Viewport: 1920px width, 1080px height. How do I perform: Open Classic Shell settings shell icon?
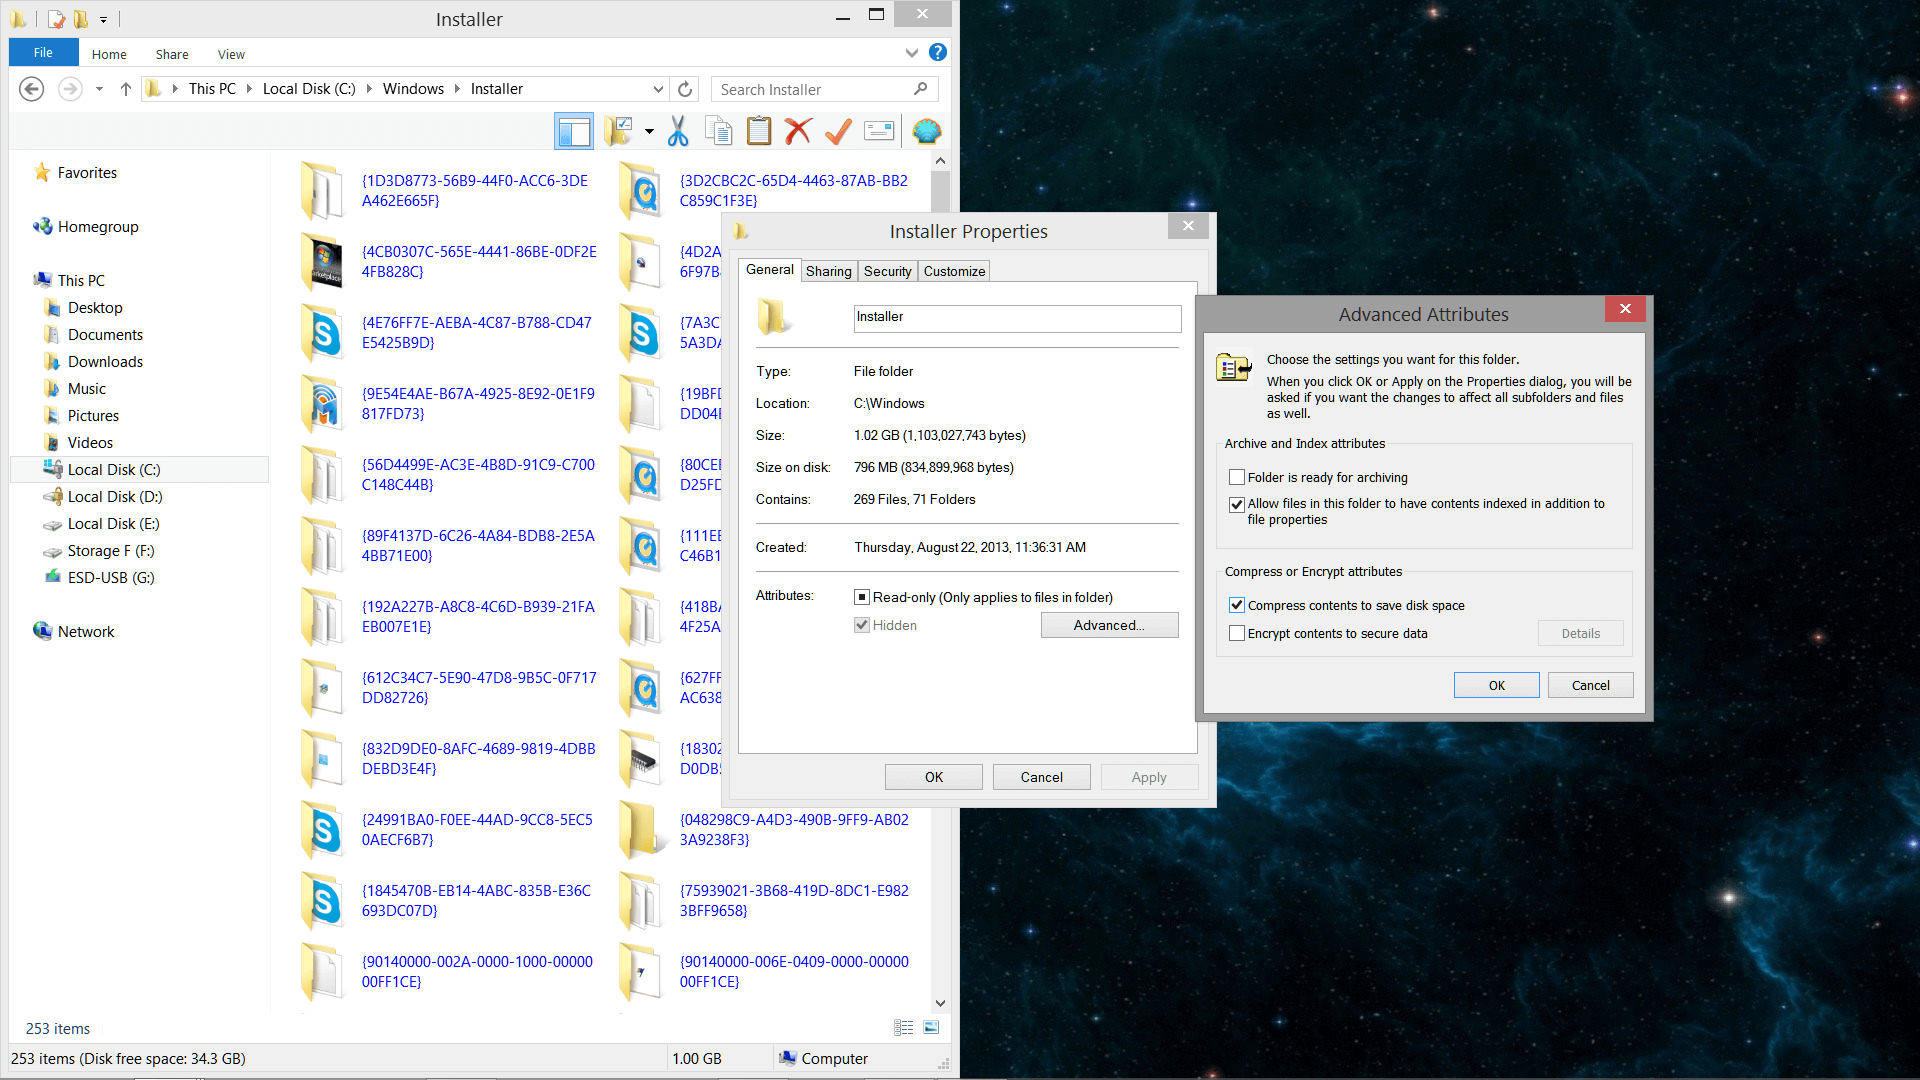tap(927, 131)
